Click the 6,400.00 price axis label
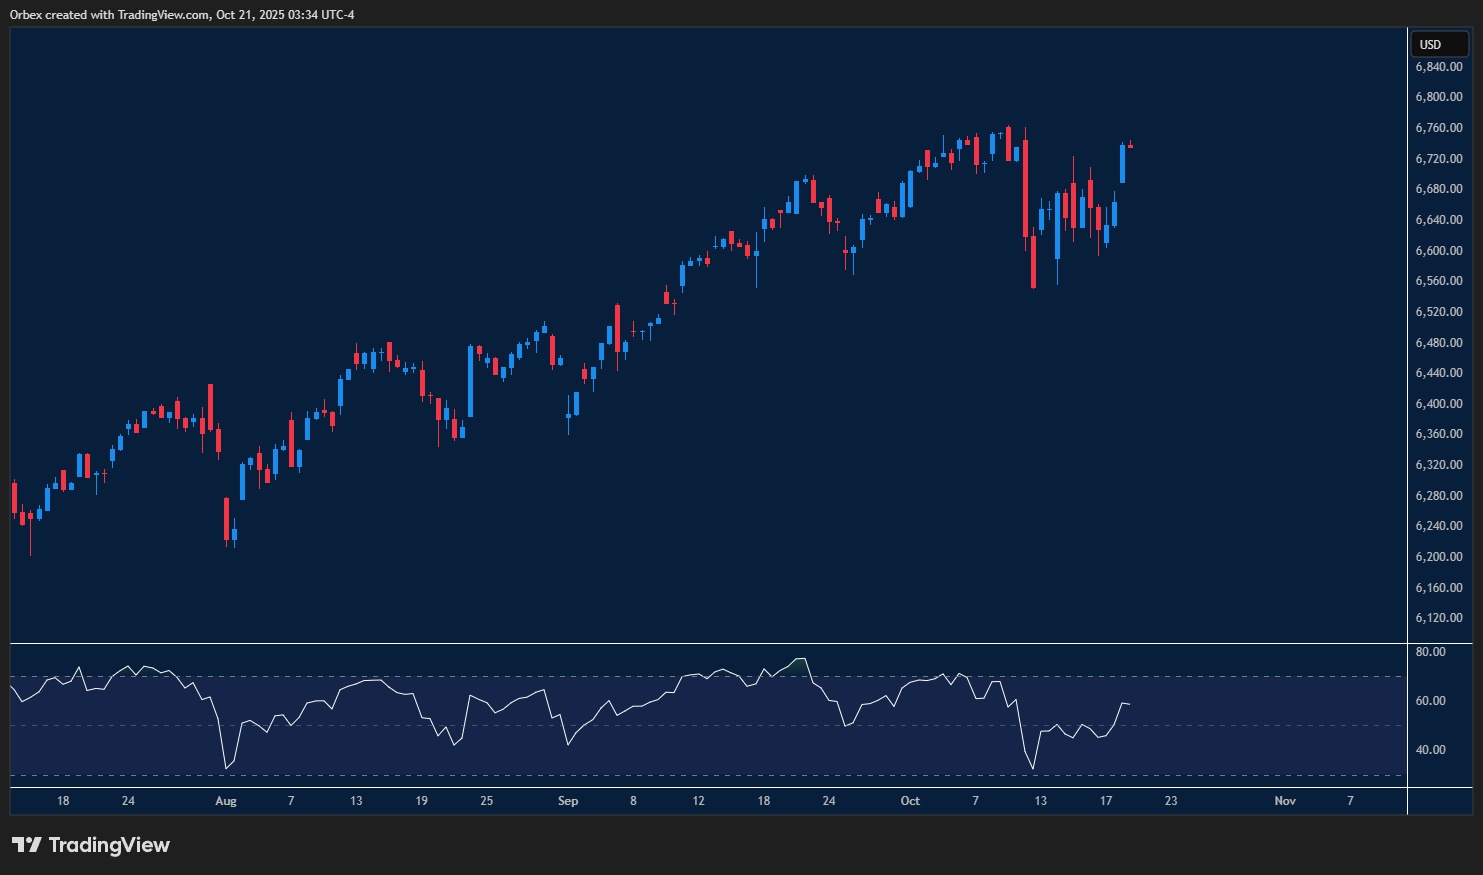 pos(1438,404)
